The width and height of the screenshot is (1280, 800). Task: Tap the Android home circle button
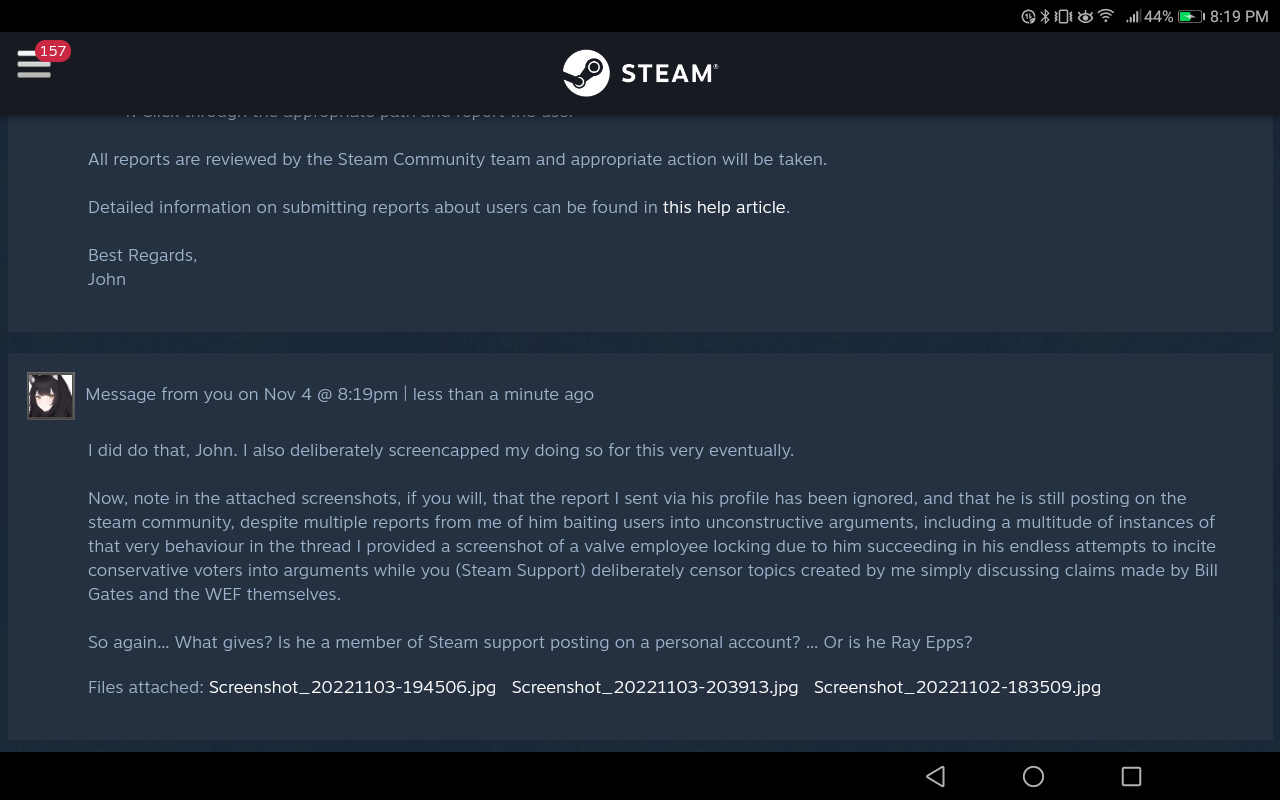1033,776
